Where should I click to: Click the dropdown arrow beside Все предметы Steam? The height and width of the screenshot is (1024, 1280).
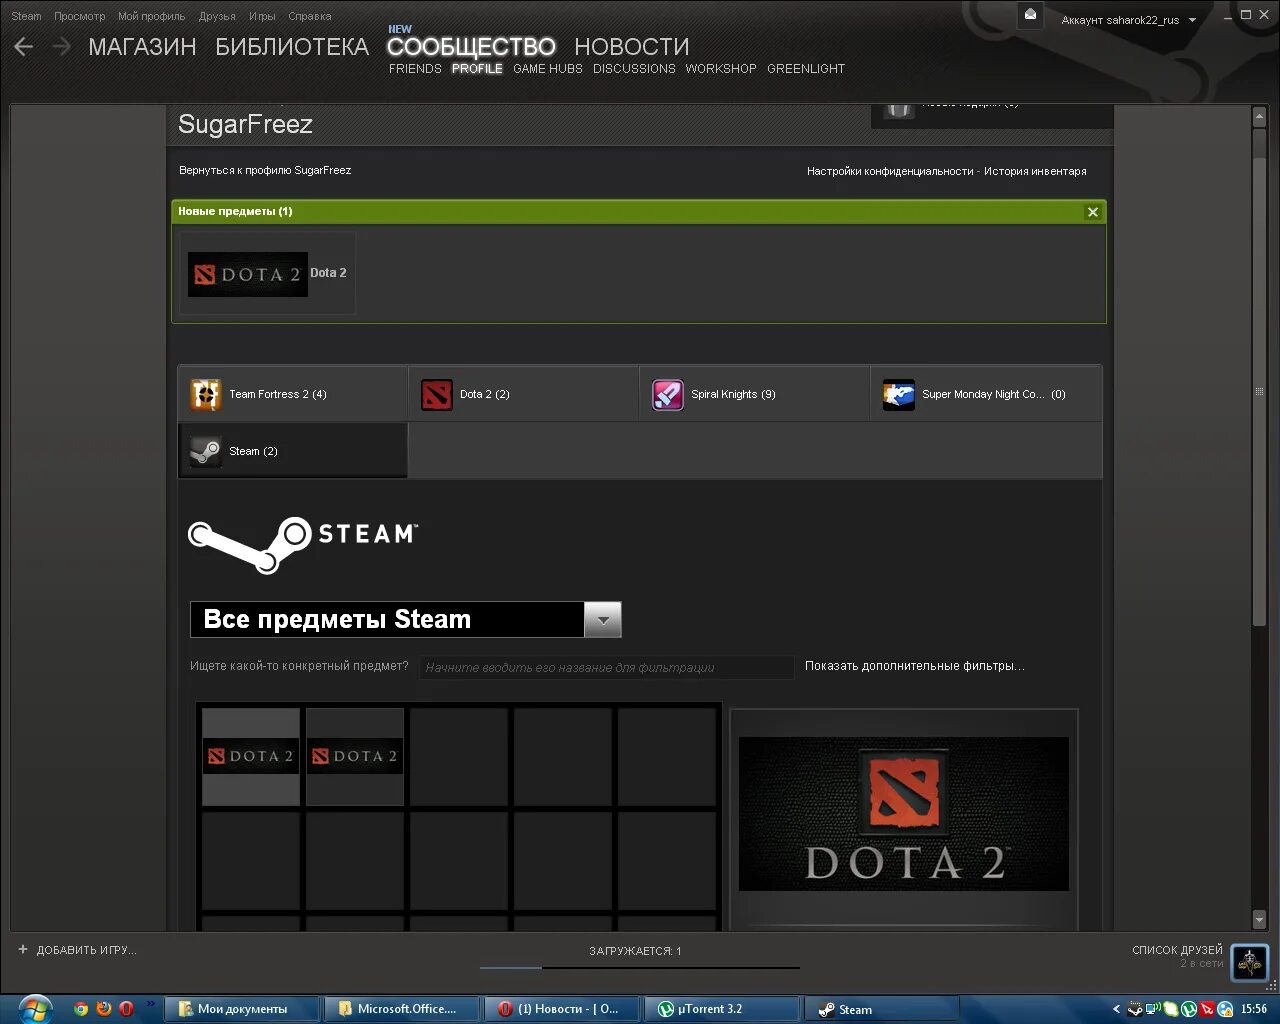pyautogui.click(x=602, y=620)
